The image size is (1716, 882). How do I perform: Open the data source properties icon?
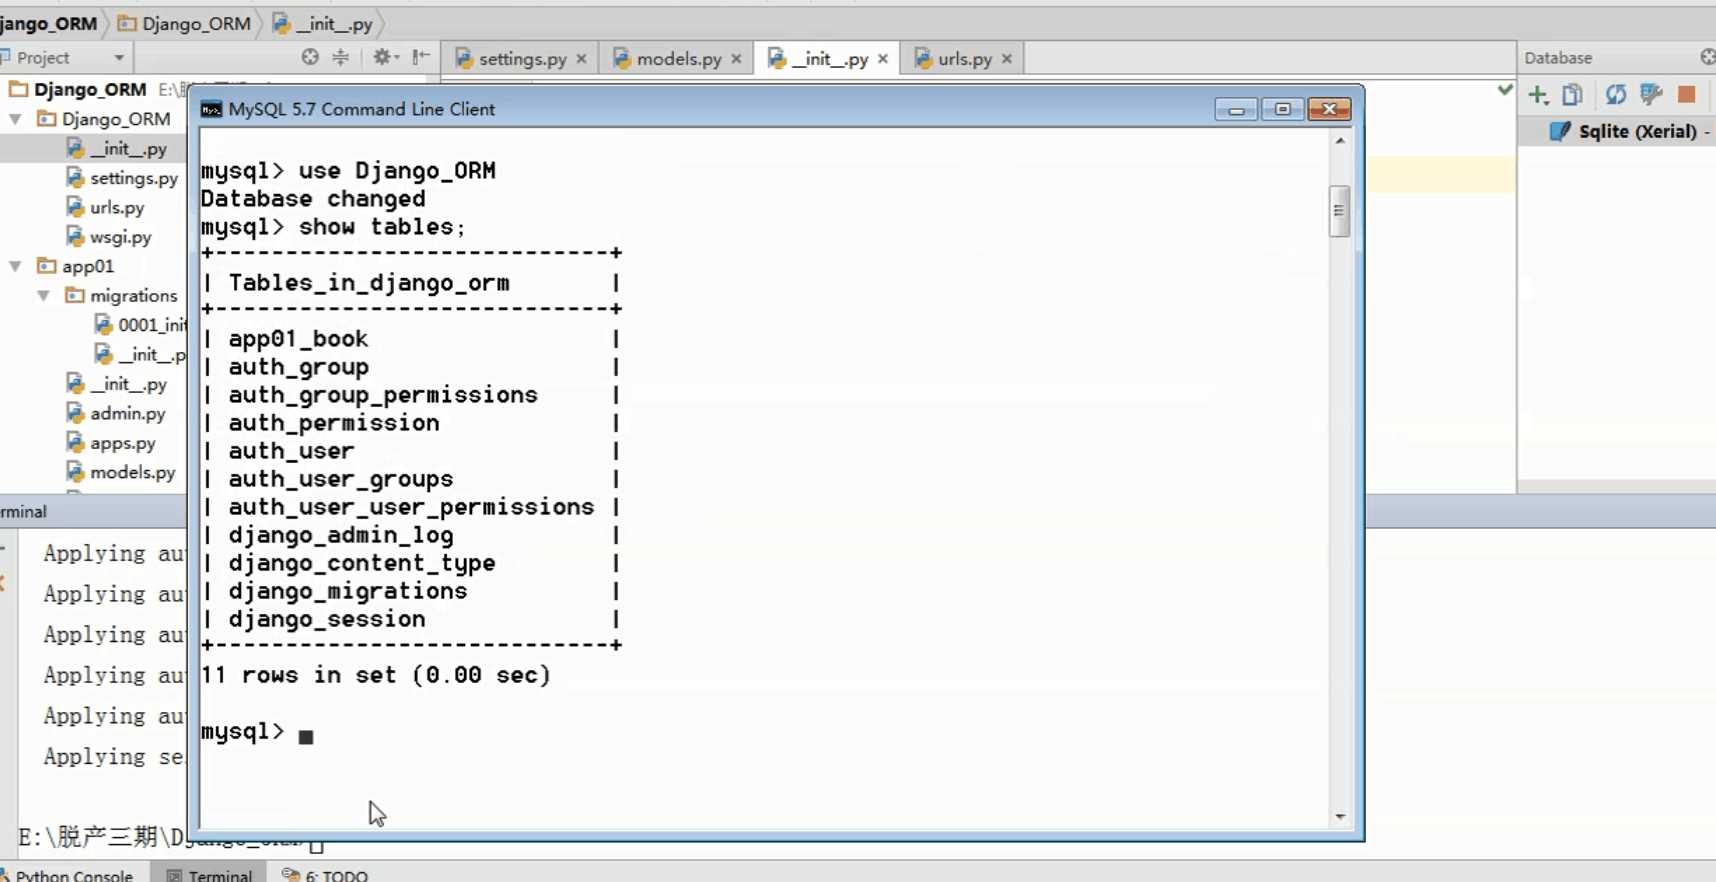point(1651,95)
